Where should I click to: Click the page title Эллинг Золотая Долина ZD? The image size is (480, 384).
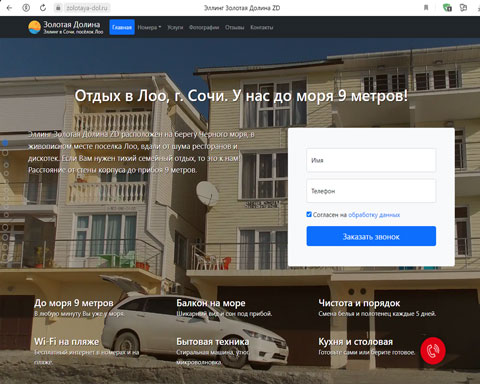242,8
